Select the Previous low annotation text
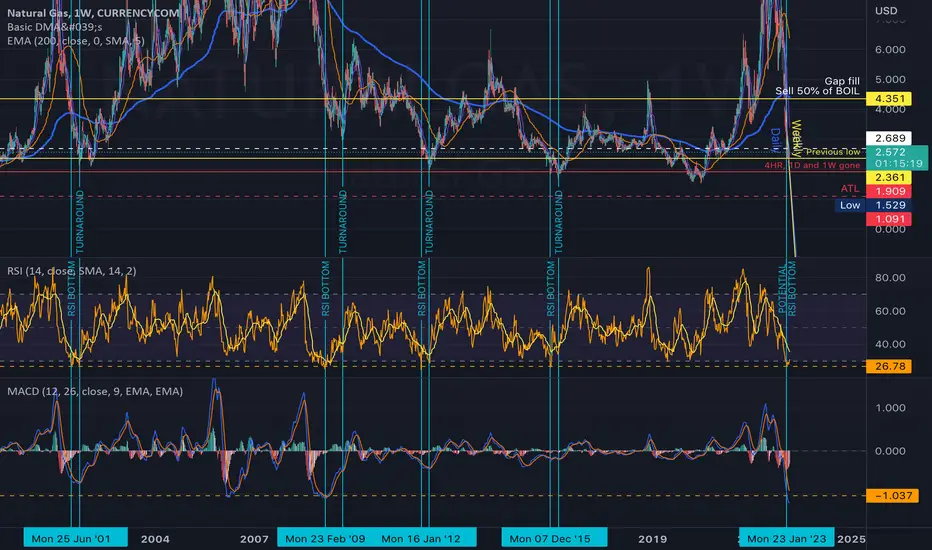The image size is (932, 550). [833, 152]
